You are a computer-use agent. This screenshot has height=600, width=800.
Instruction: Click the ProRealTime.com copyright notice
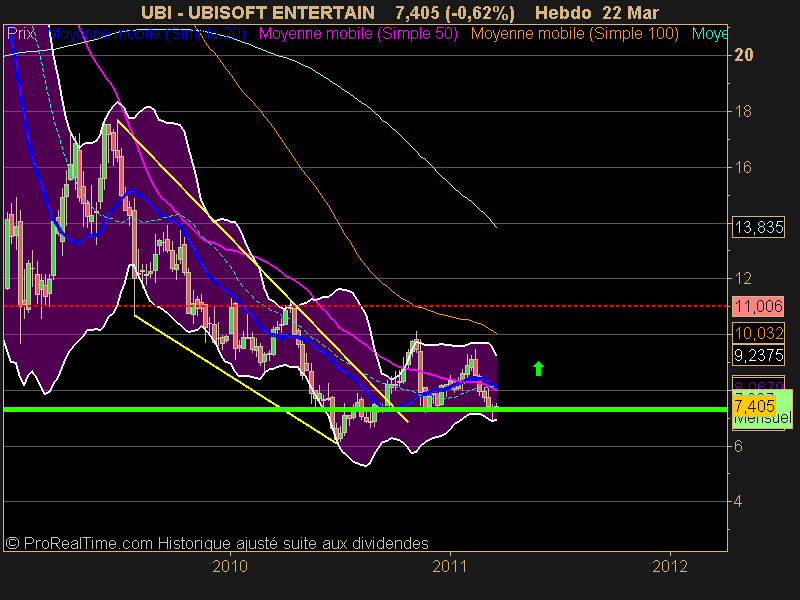coord(217,543)
